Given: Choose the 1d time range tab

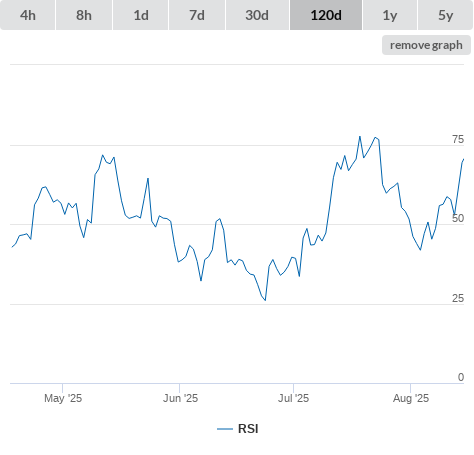Looking at the screenshot, I should 141,15.
